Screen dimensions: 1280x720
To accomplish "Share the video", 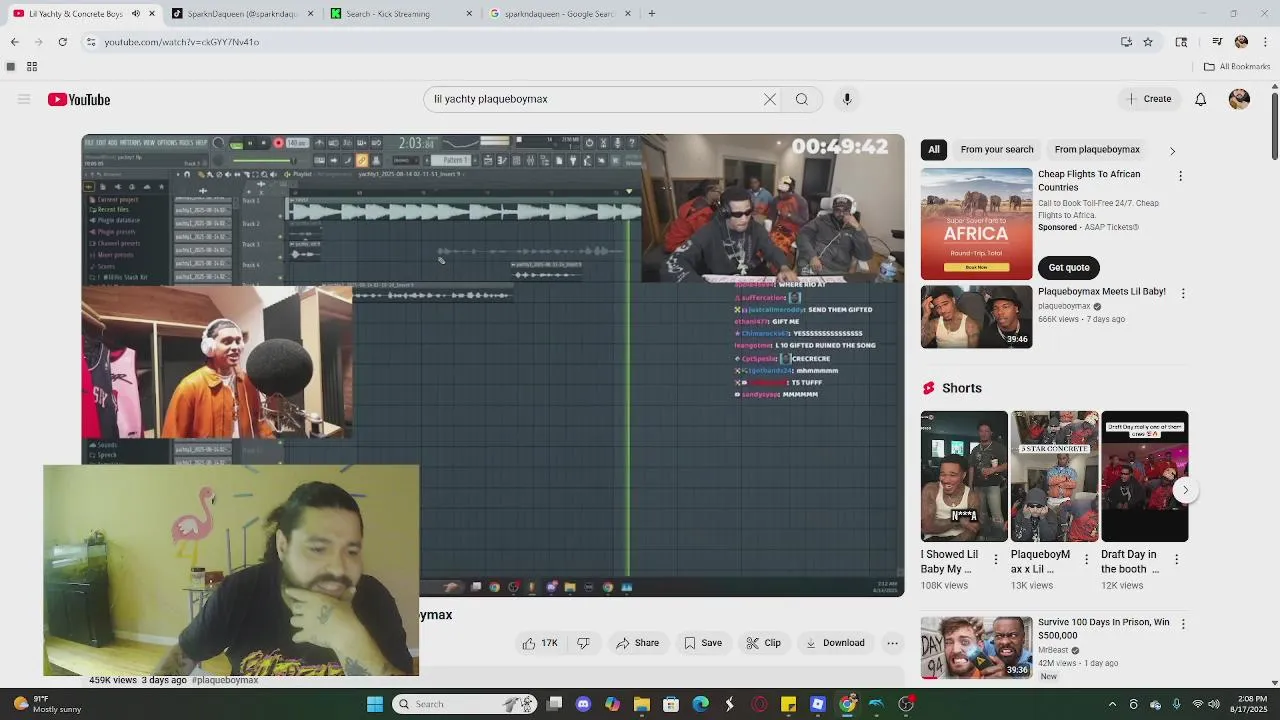I will [x=637, y=643].
